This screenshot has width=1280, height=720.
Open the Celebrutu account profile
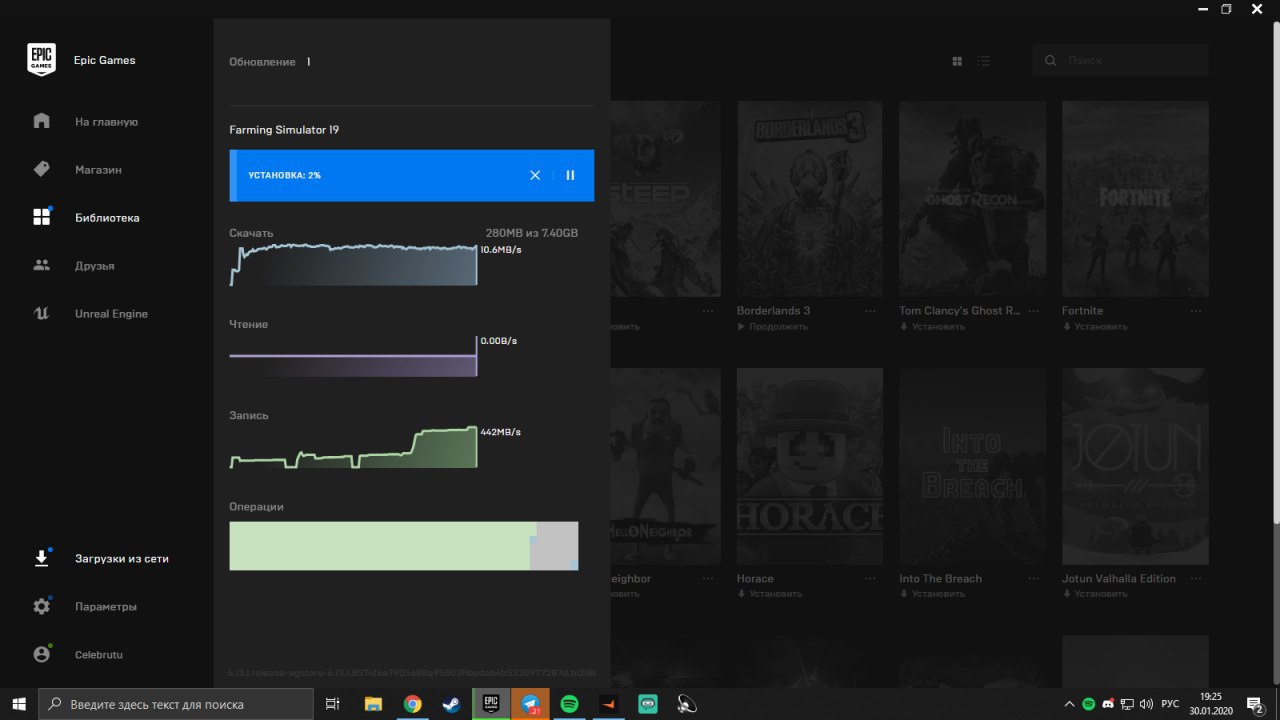[98, 655]
